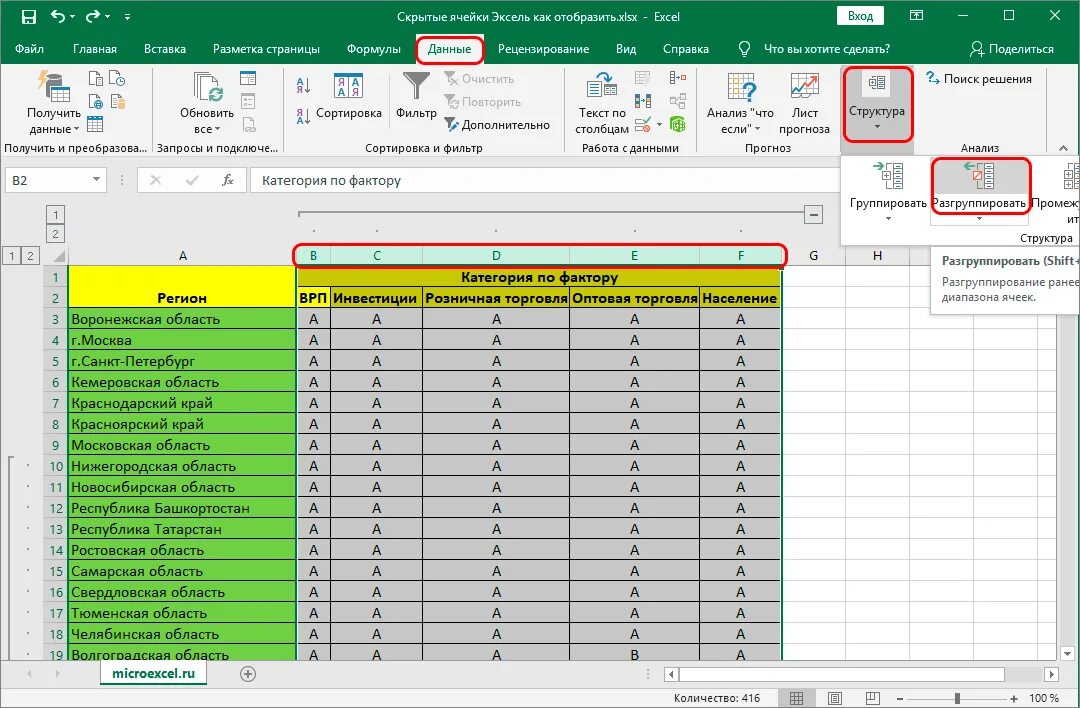The width and height of the screenshot is (1080, 708).
Task: Switch to the Вставка tab
Action: coord(165,49)
